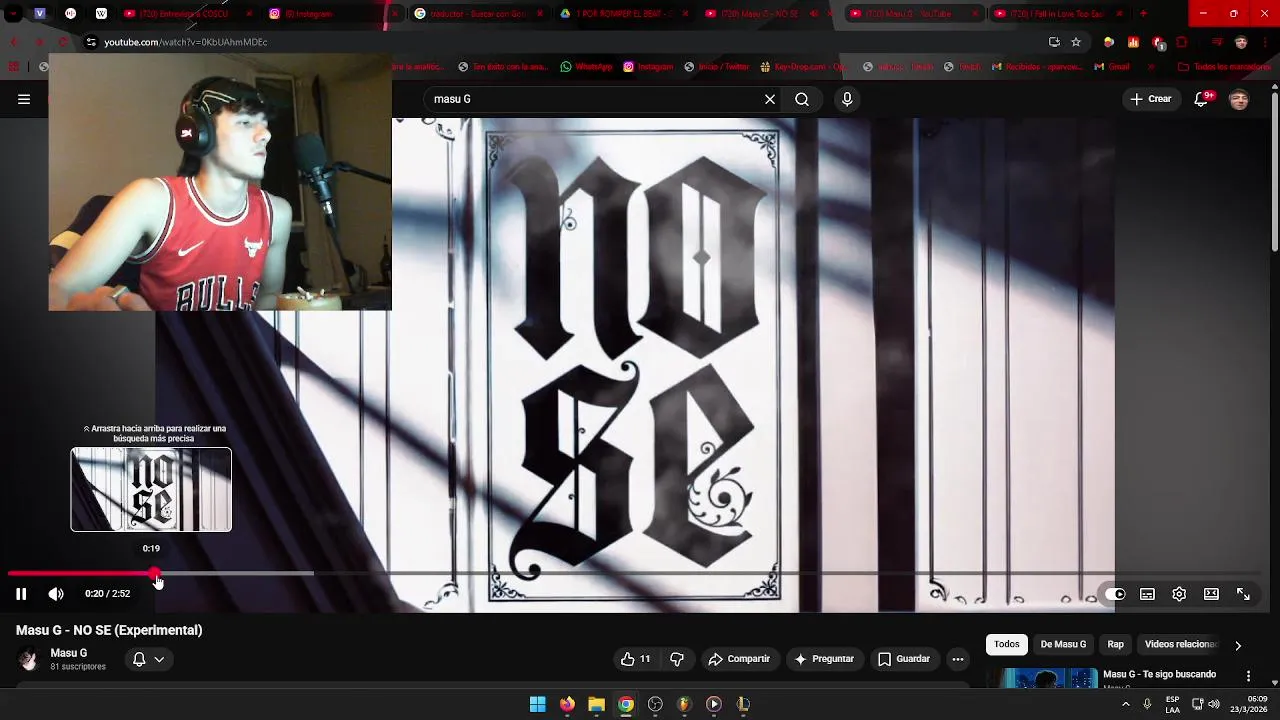Open the Instagram bookmark
The image size is (1280, 720).
point(648,67)
